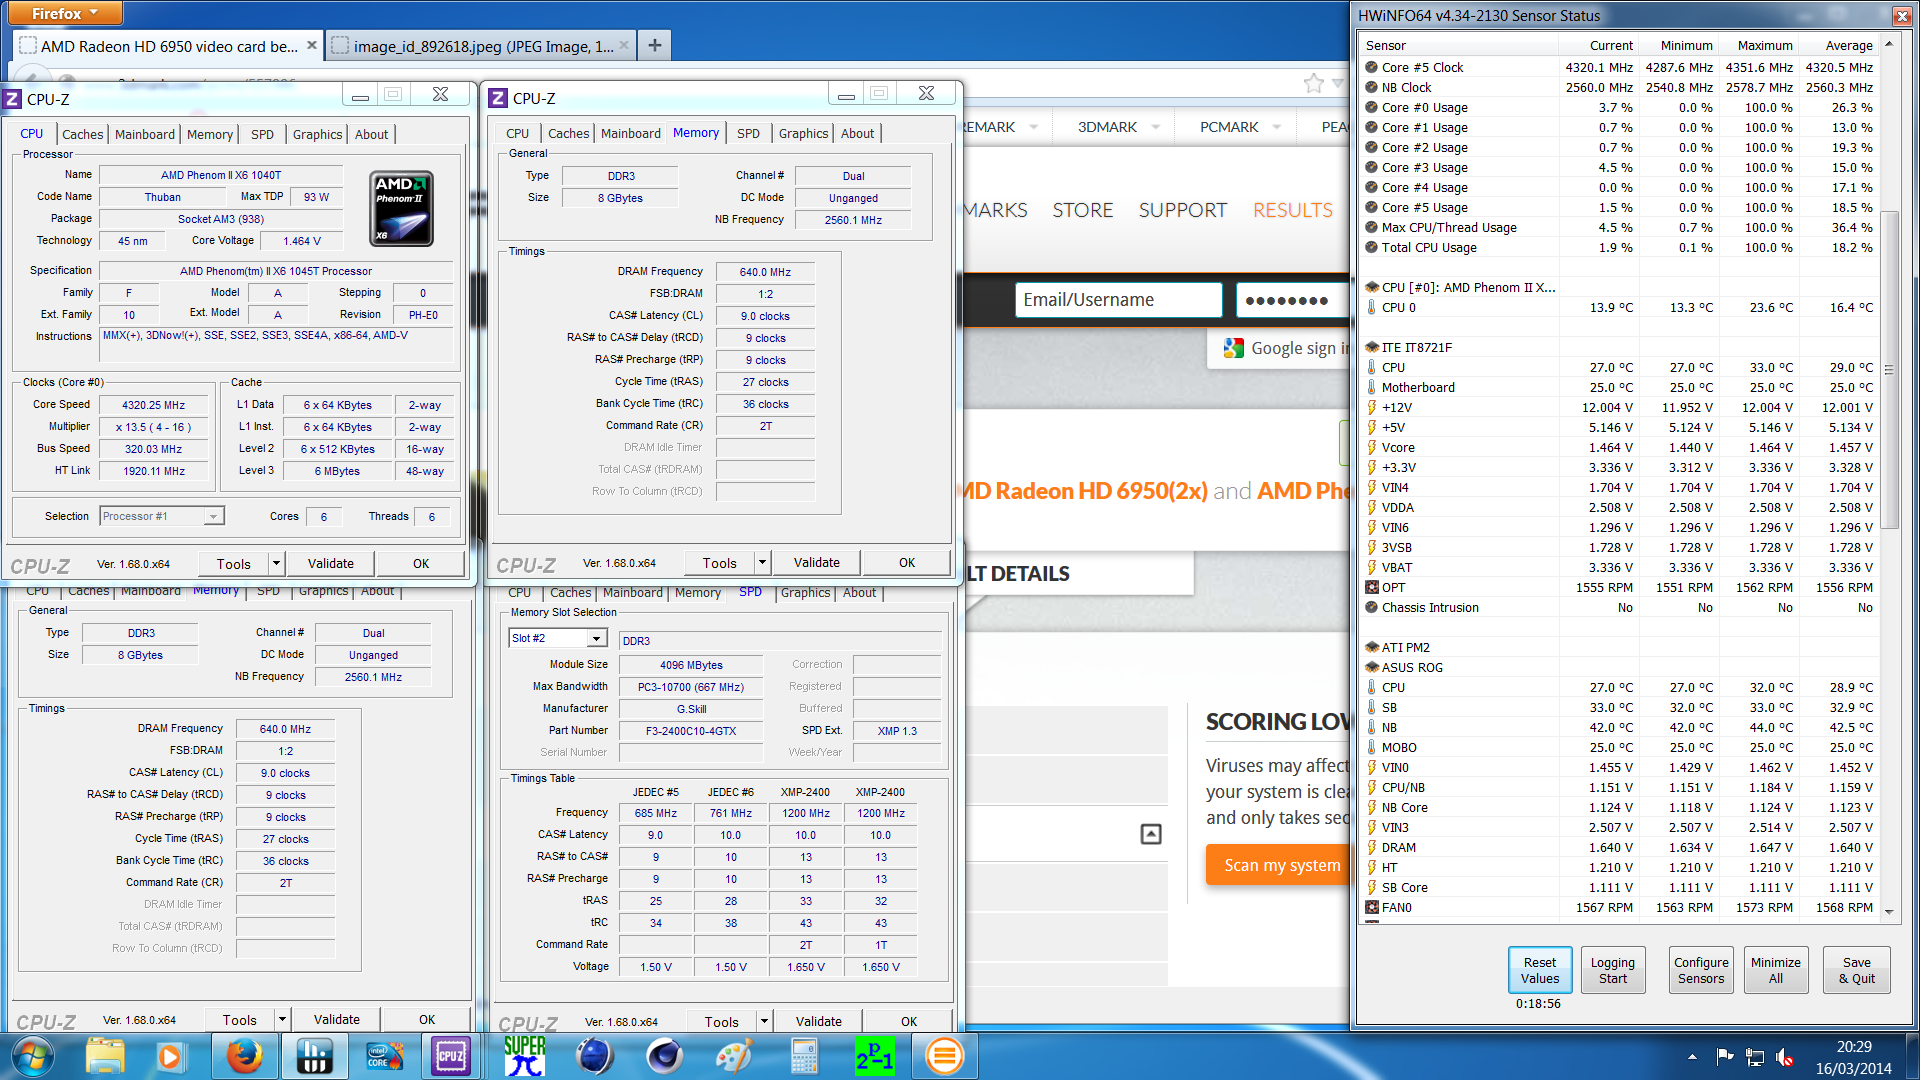Expand 3DMARK navigation dropdown

click(1156, 127)
